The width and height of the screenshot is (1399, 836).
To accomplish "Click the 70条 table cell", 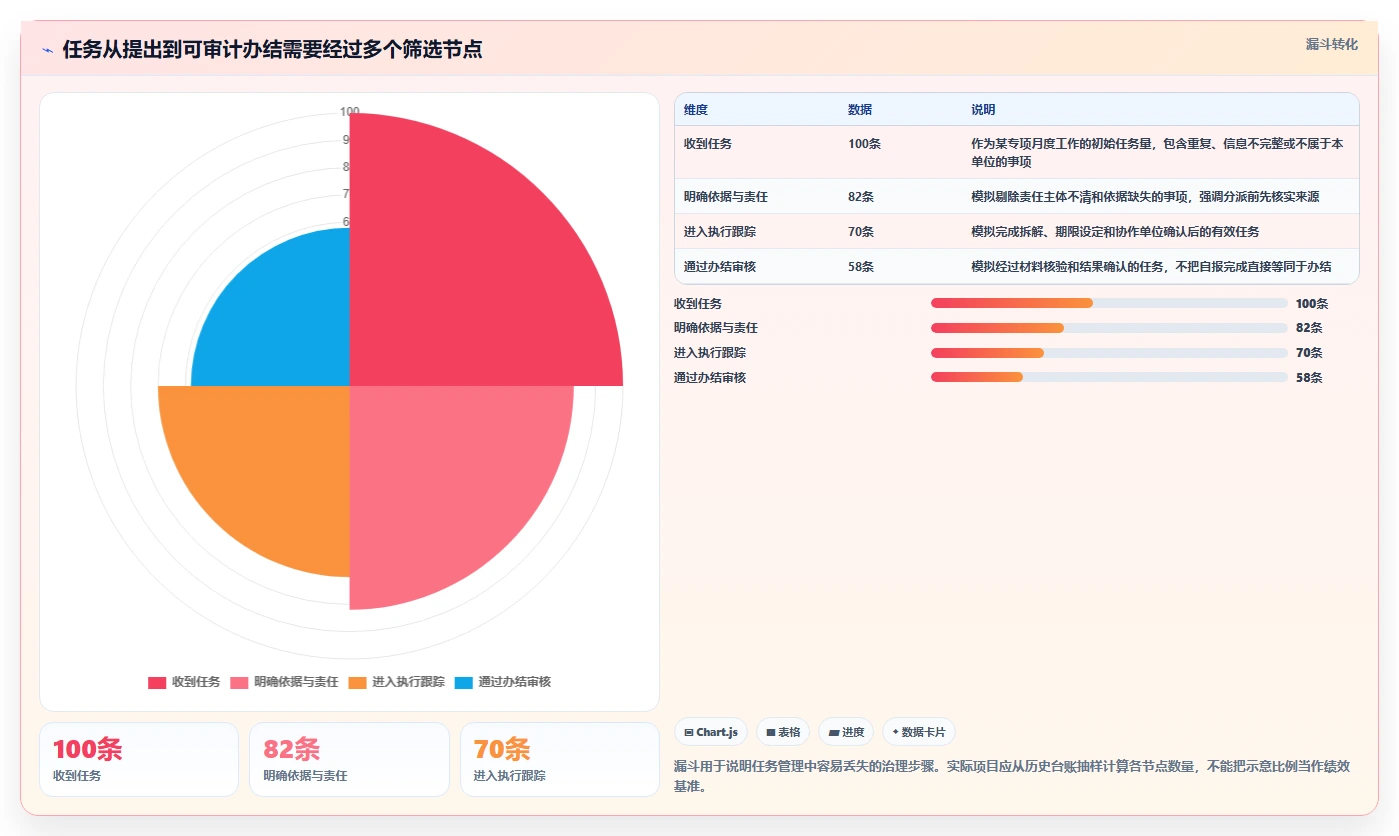I will [901, 231].
